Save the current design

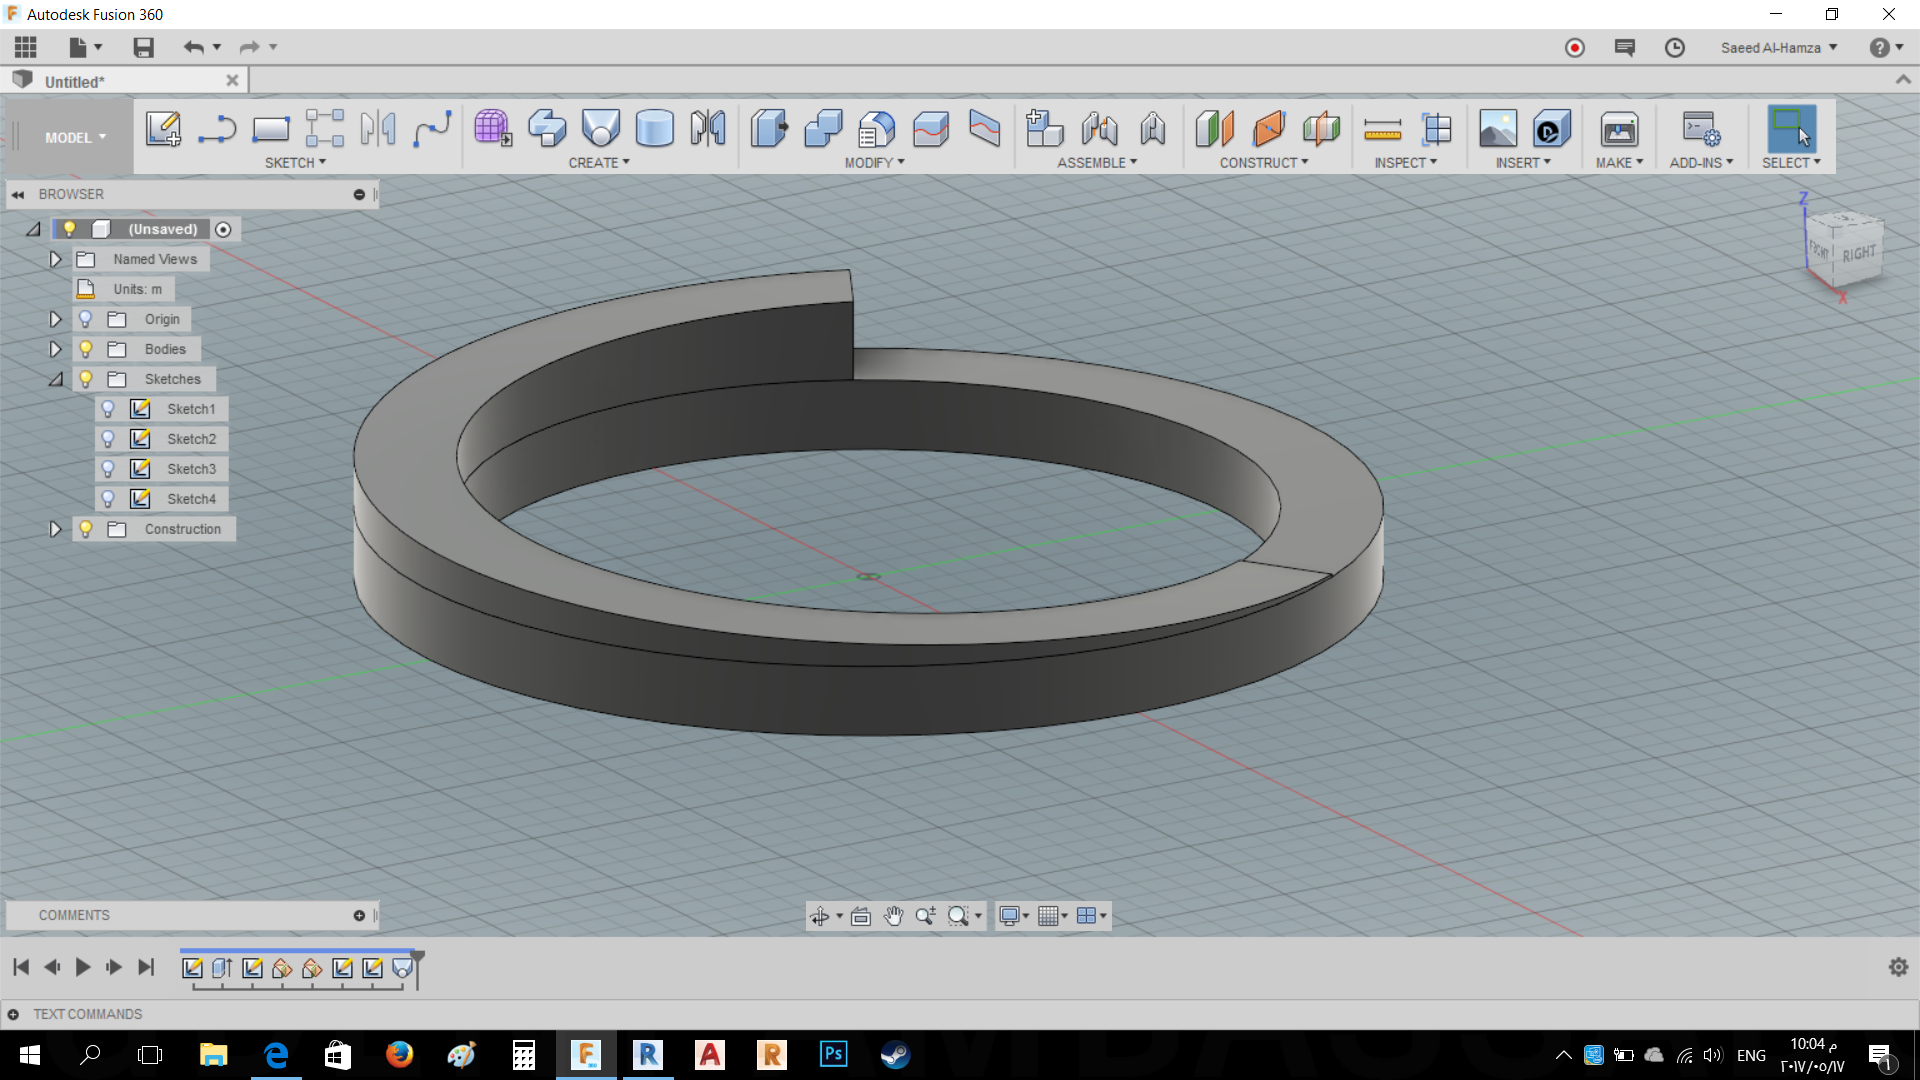[142, 47]
